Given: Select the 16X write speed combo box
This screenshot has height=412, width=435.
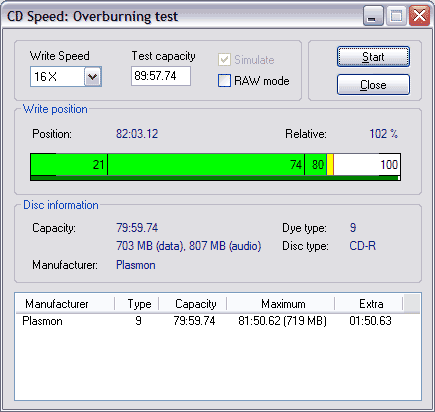Looking at the screenshot, I should coord(66,77).
